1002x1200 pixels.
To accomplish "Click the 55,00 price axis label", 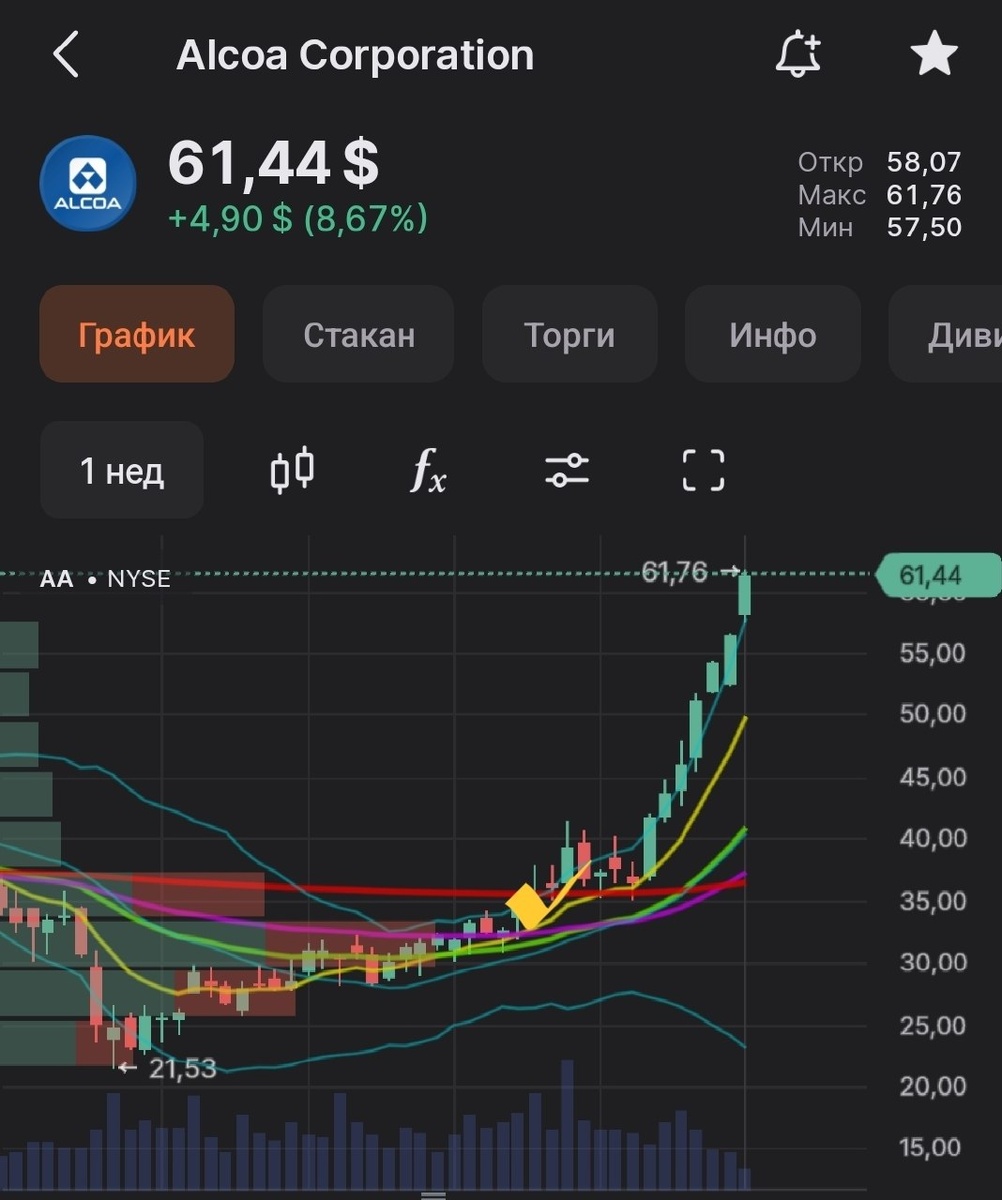I will pyautogui.click(x=933, y=653).
